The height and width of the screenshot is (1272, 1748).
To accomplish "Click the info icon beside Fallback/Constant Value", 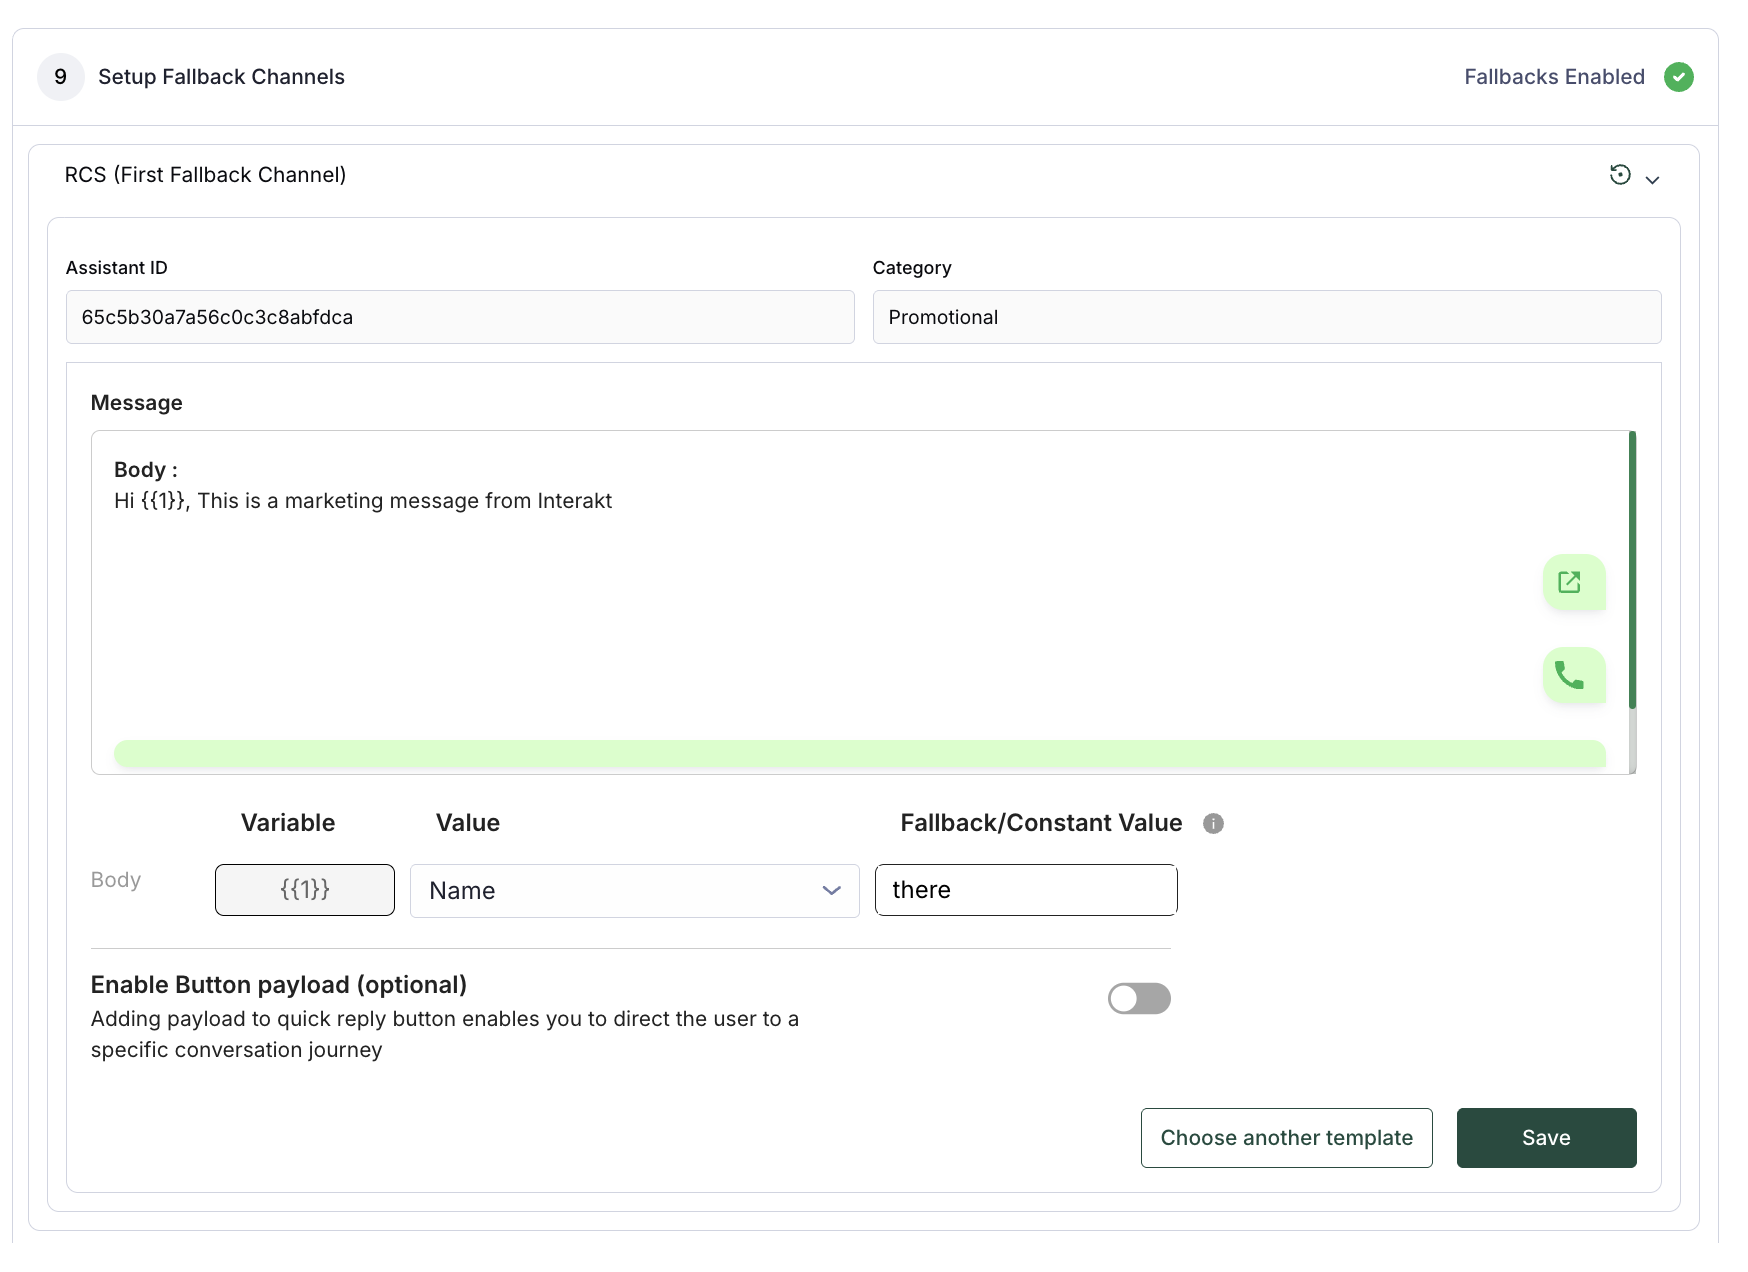I will pos(1213,824).
